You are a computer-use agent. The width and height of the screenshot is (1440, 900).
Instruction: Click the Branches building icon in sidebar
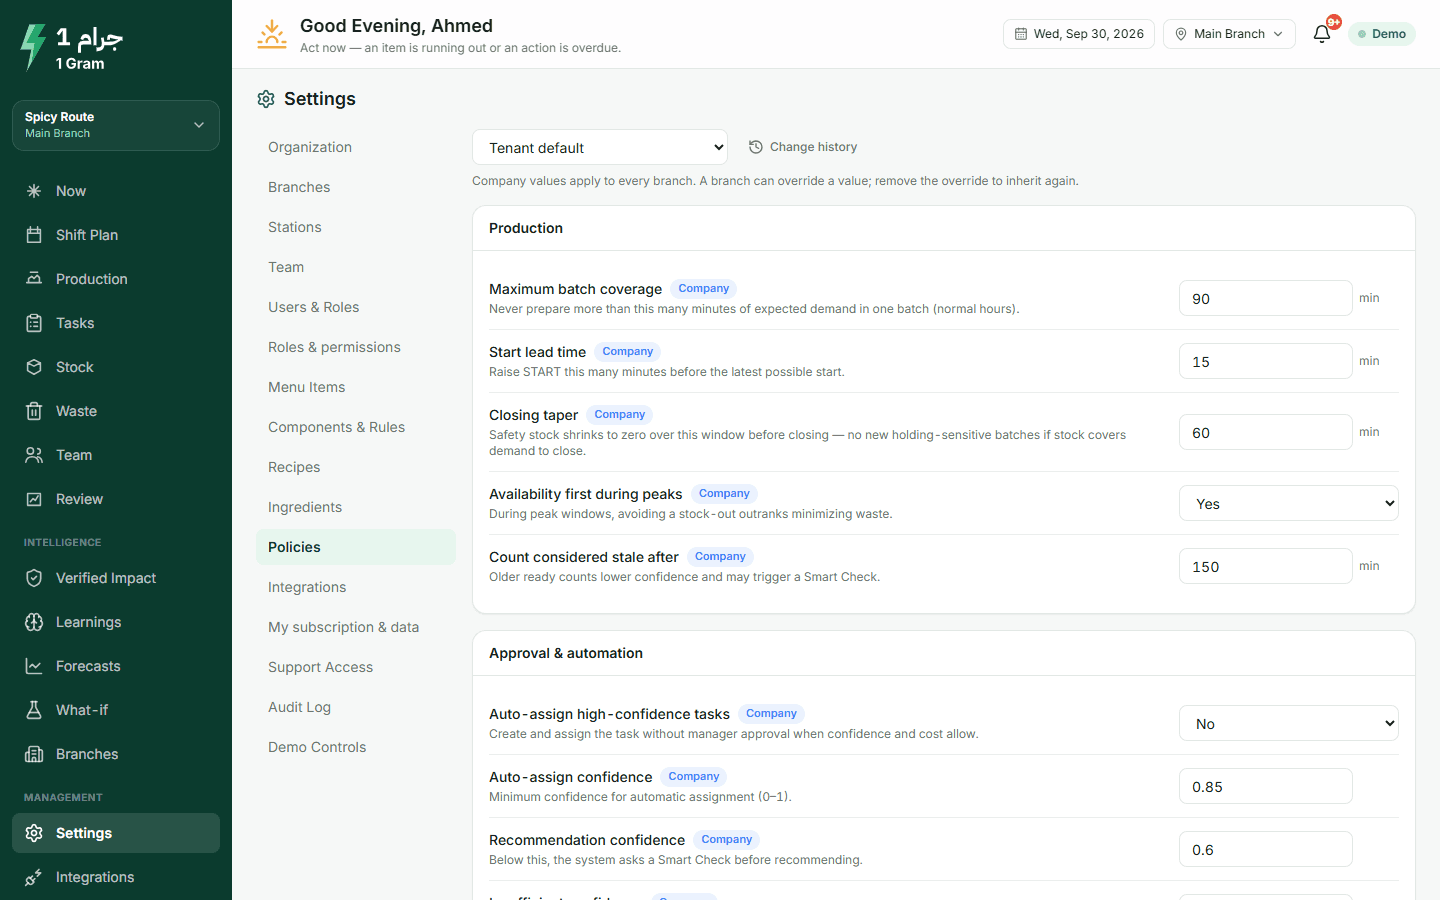tap(34, 754)
